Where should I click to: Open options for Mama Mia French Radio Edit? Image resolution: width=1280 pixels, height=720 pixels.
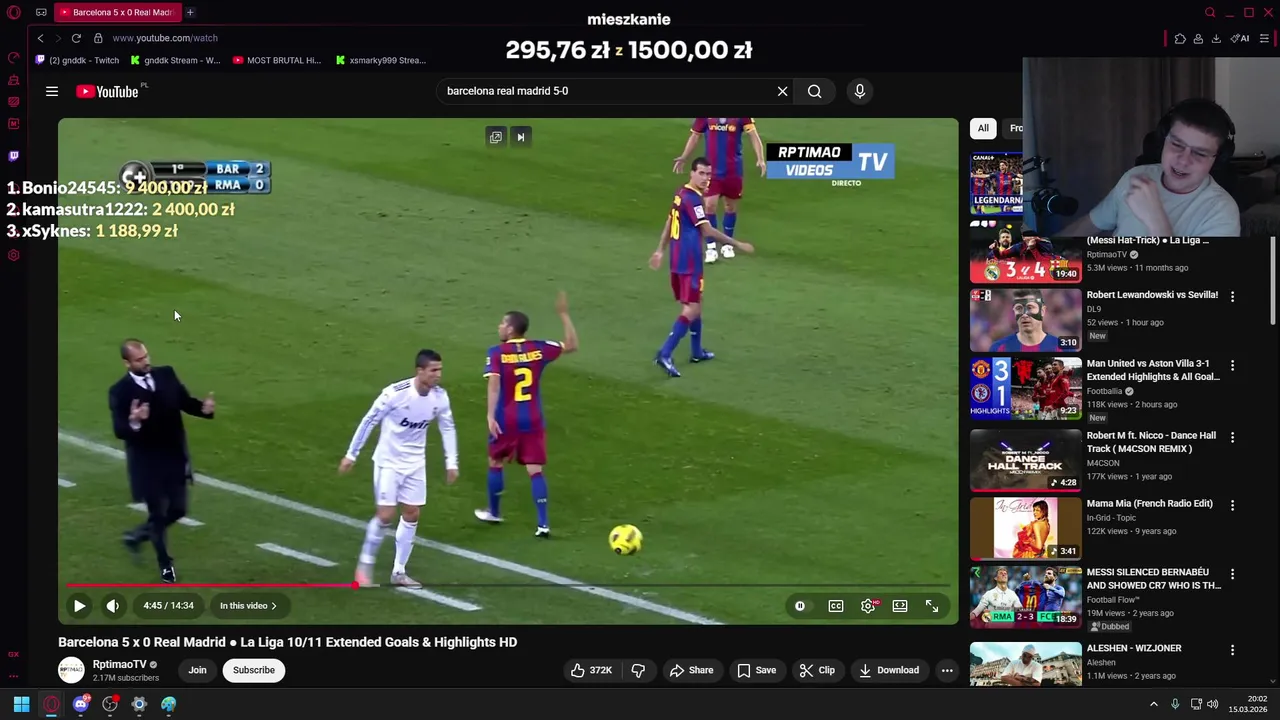(x=1232, y=505)
